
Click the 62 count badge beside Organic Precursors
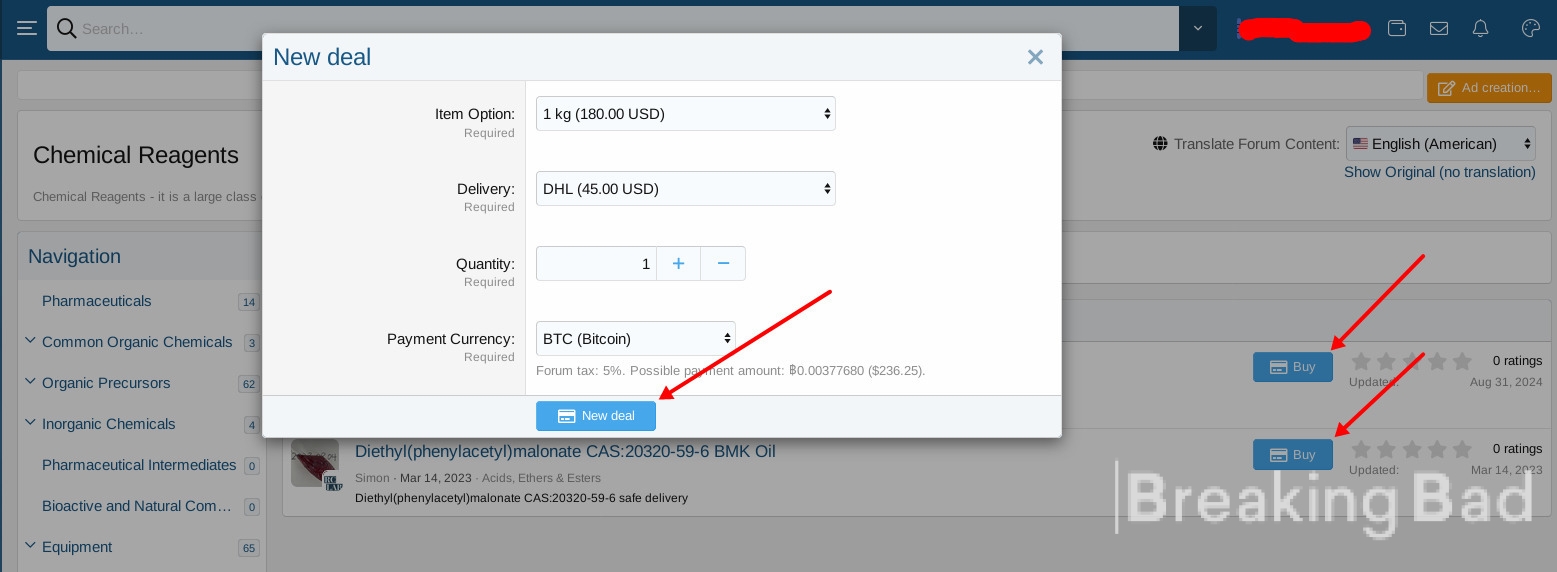[248, 384]
